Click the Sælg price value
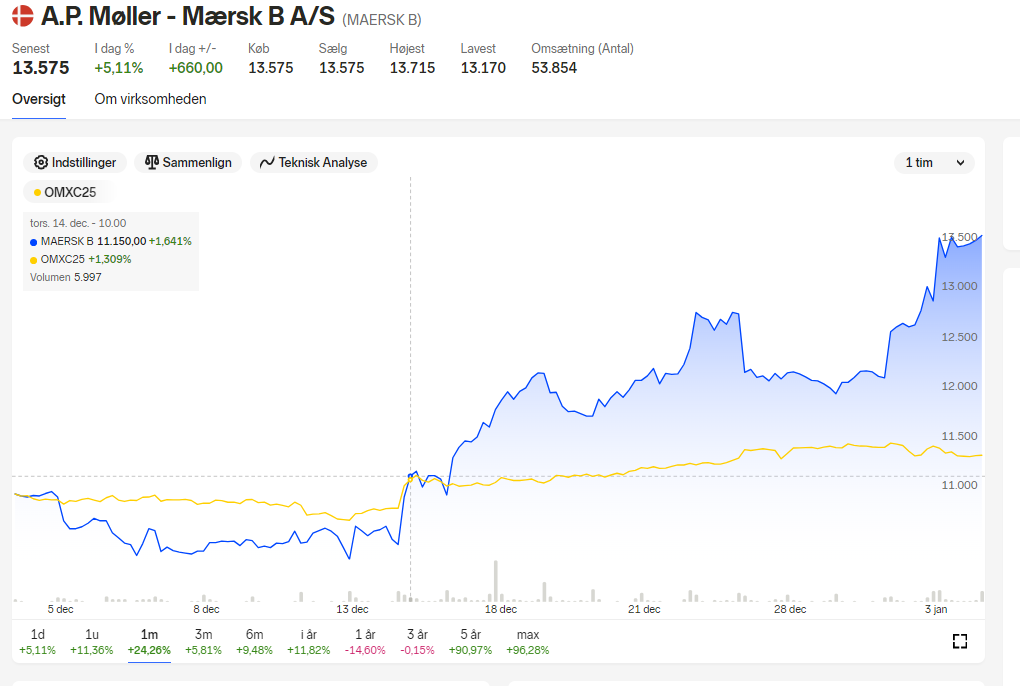Screen dimensions: 1020x686 [342, 68]
